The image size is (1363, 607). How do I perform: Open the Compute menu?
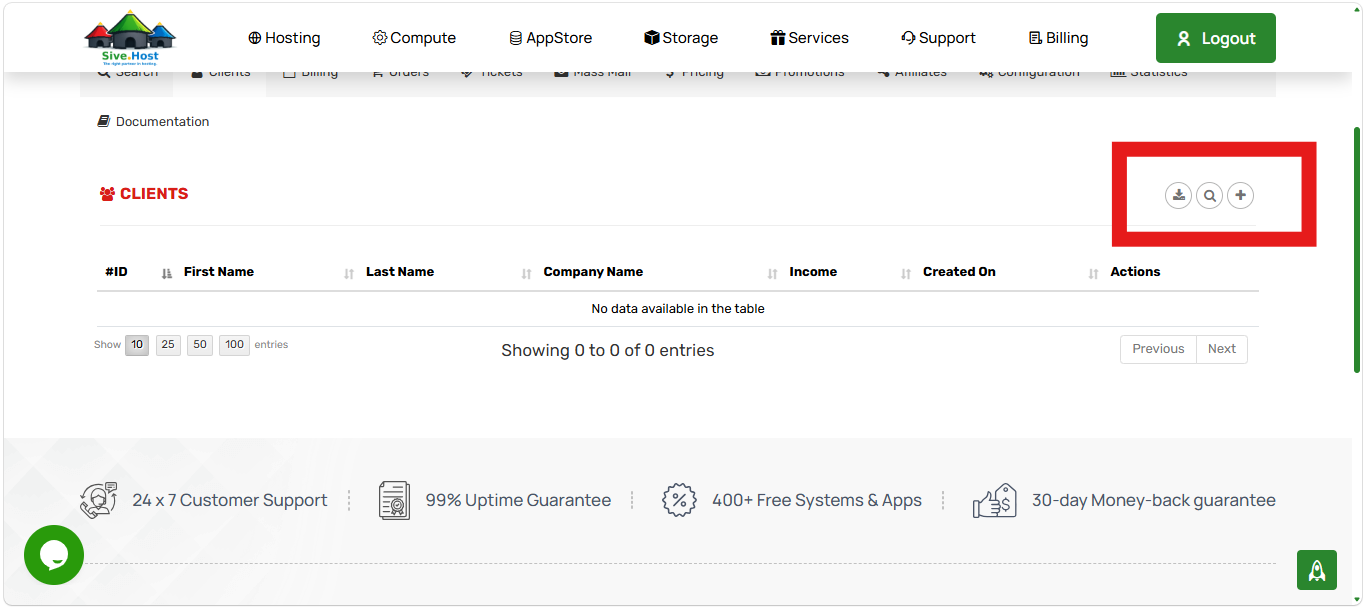pos(414,38)
